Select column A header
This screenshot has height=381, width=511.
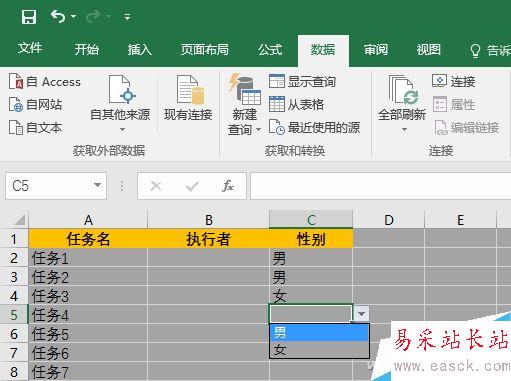point(88,220)
